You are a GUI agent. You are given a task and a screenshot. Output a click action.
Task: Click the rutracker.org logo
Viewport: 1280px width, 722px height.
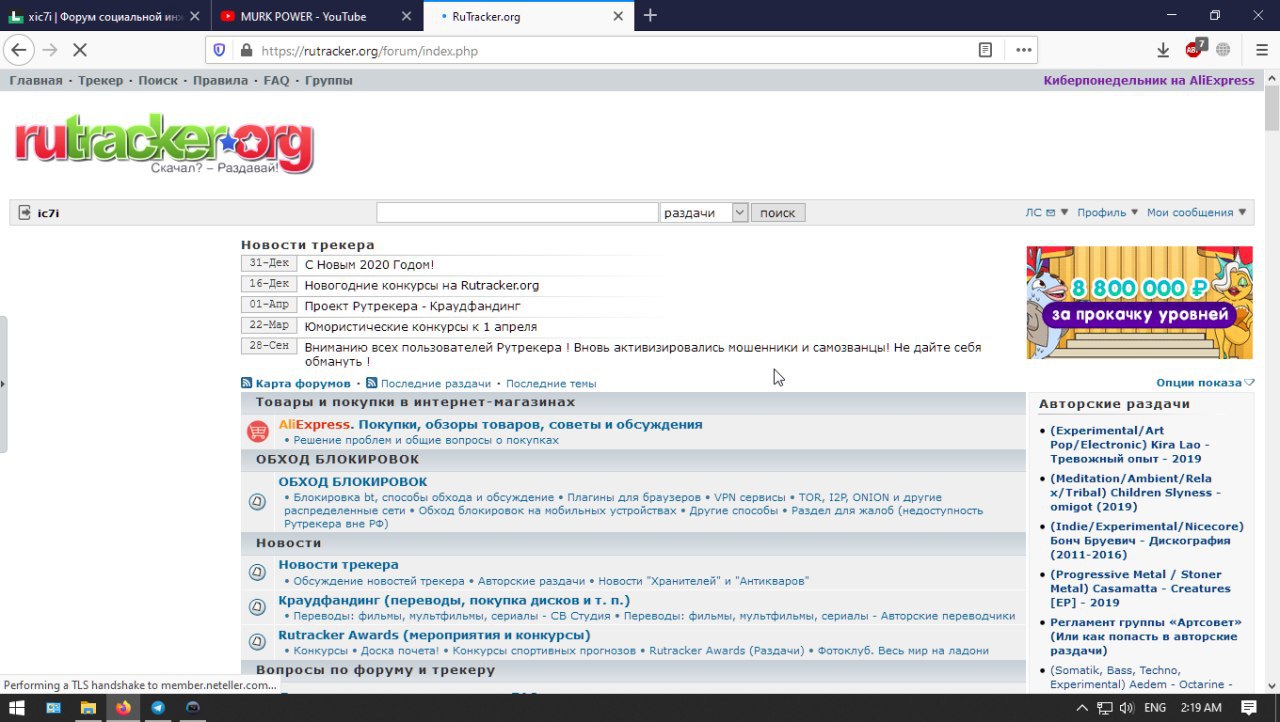pos(164,145)
